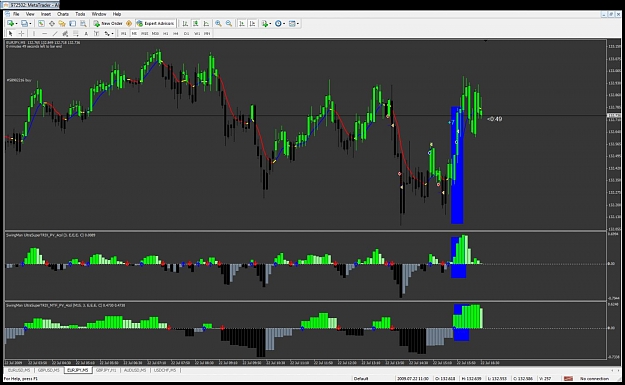Click the Default profile status text
The height and width of the screenshot is (385, 625).
[x=361, y=379]
